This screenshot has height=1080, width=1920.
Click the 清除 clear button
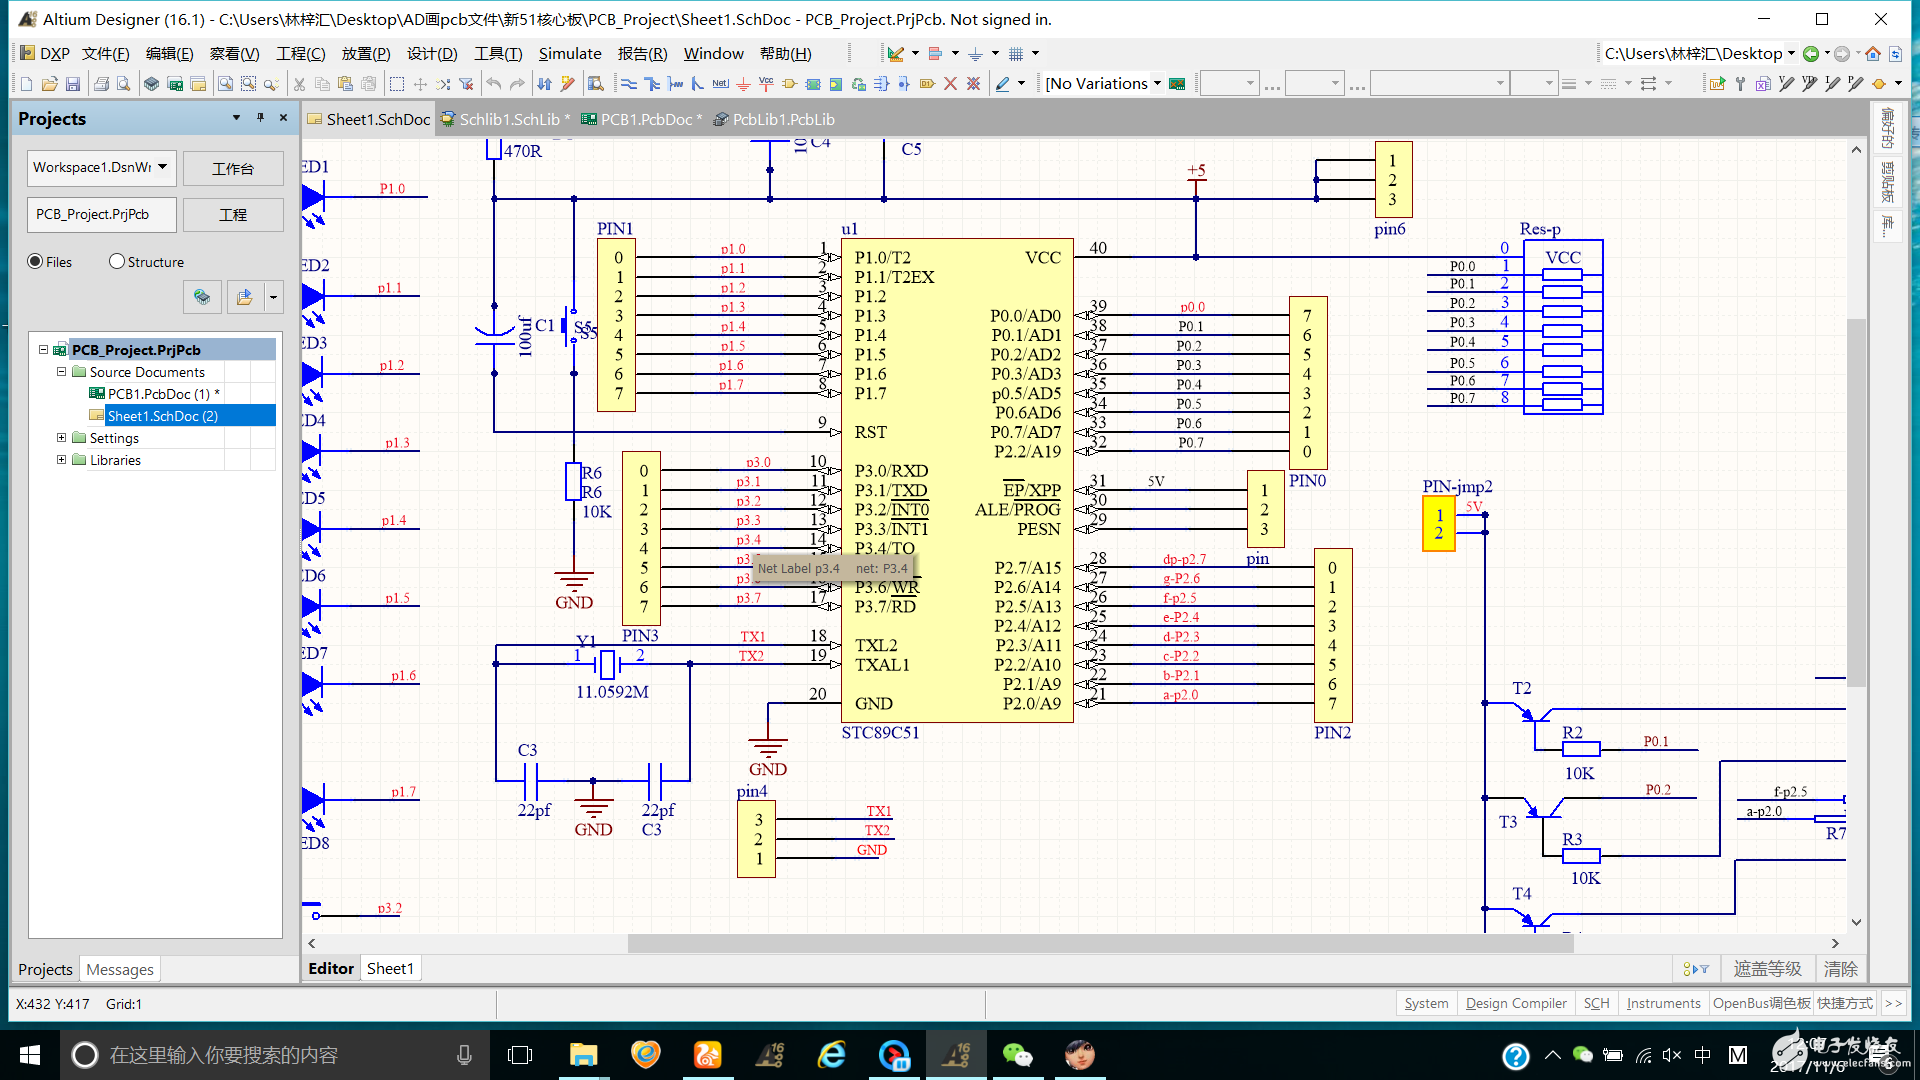(x=1841, y=968)
